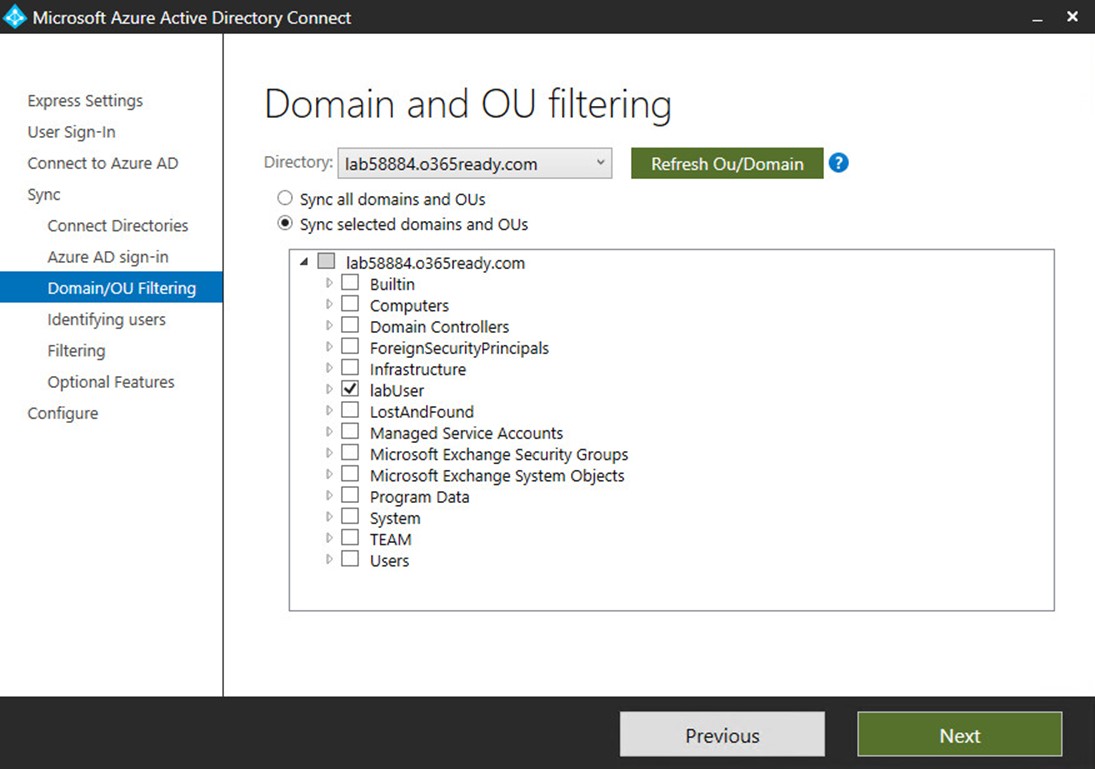The width and height of the screenshot is (1095, 769).
Task: Click the blue help question mark icon
Action: [x=838, y=163]
